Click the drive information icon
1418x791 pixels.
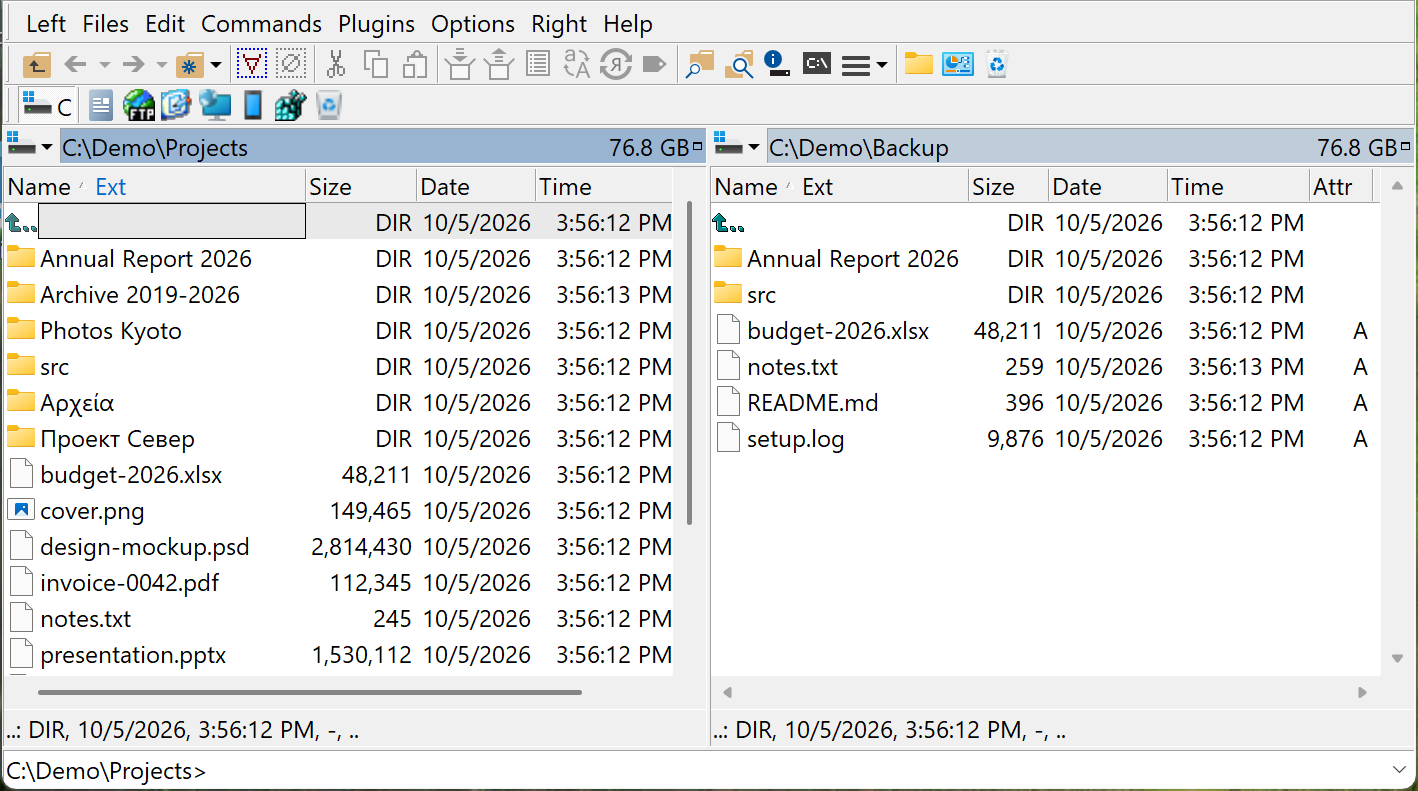click(777, 64)
